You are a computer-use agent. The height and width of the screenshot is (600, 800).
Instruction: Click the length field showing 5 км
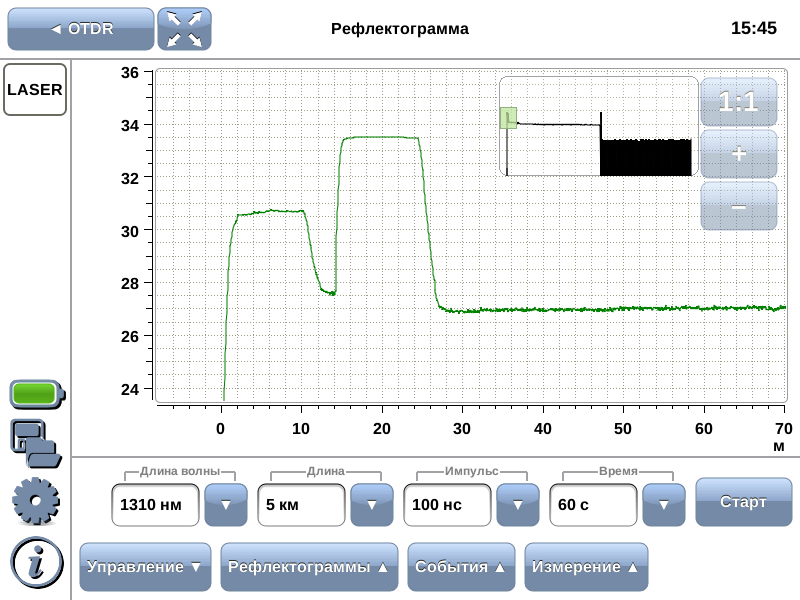point(301,505)
